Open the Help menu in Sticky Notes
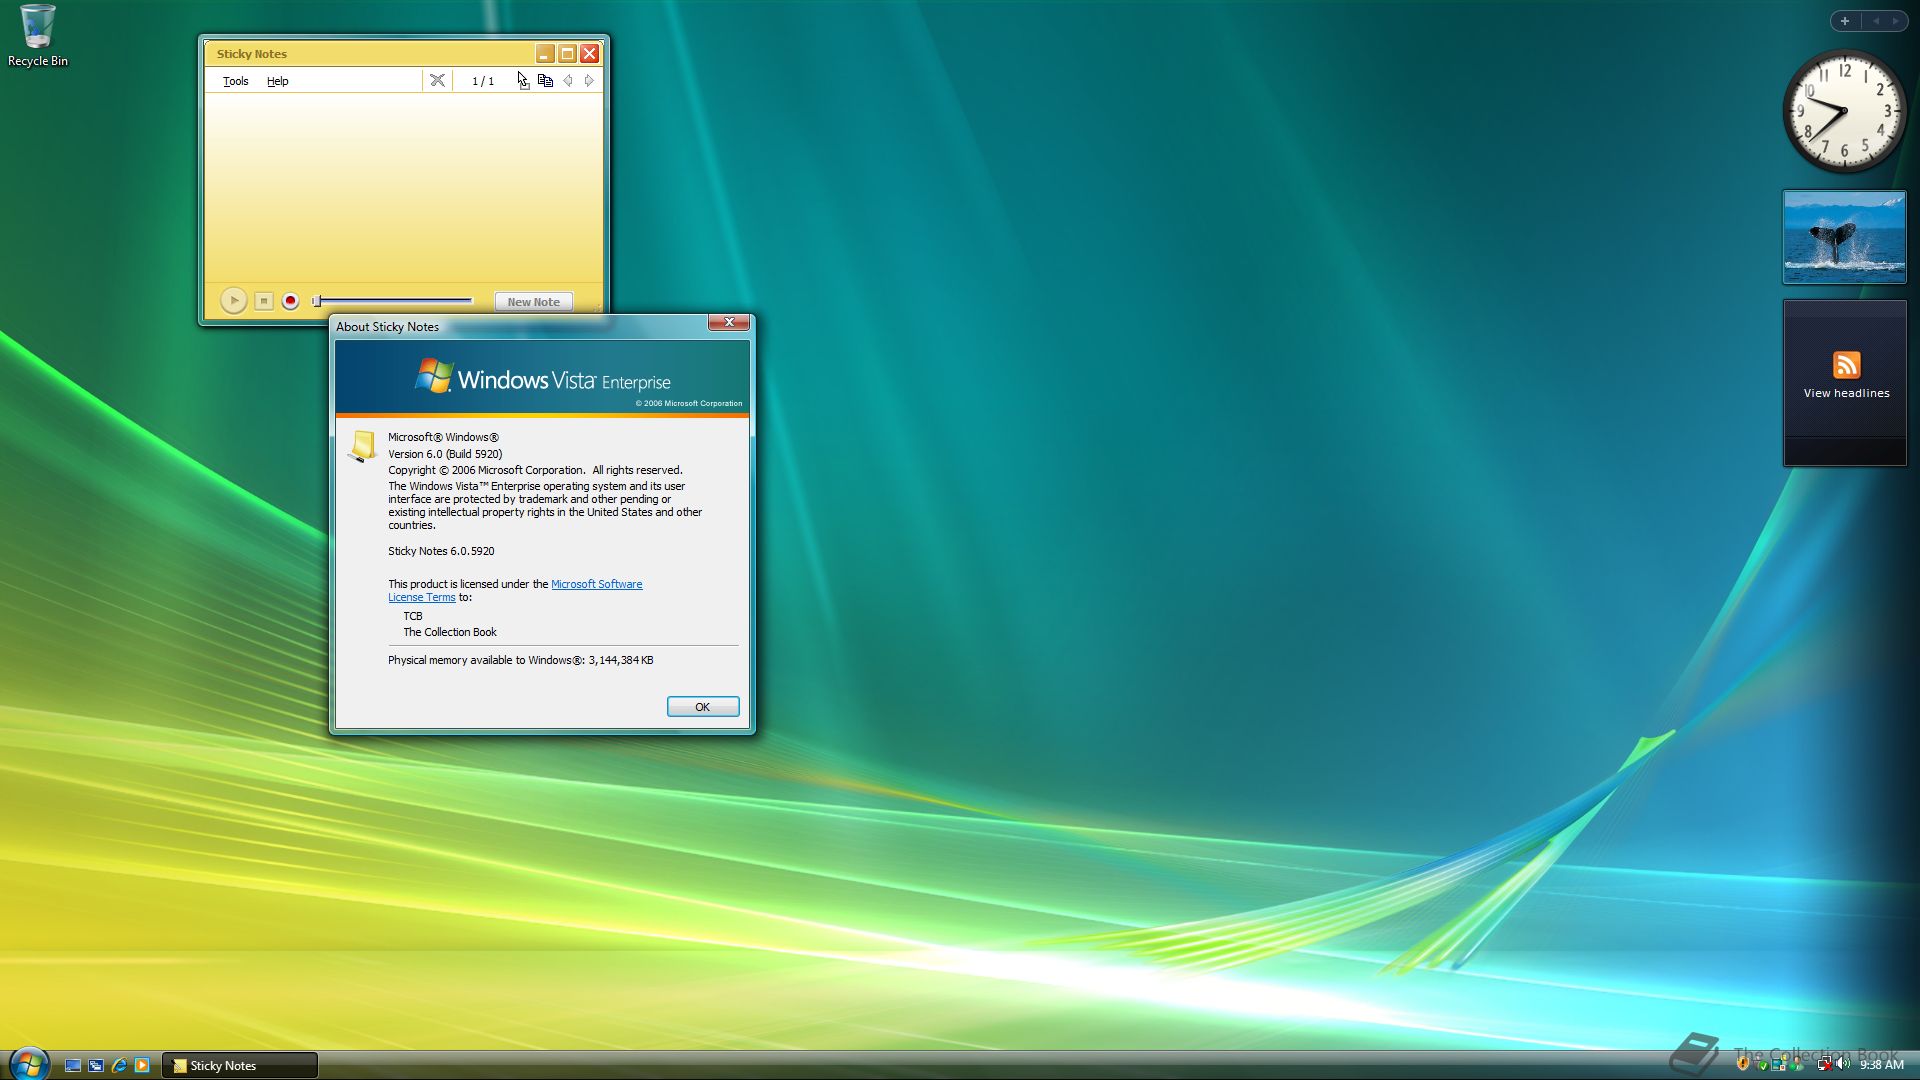This screenshot has width=1920, height=1080. pos(277,81)
